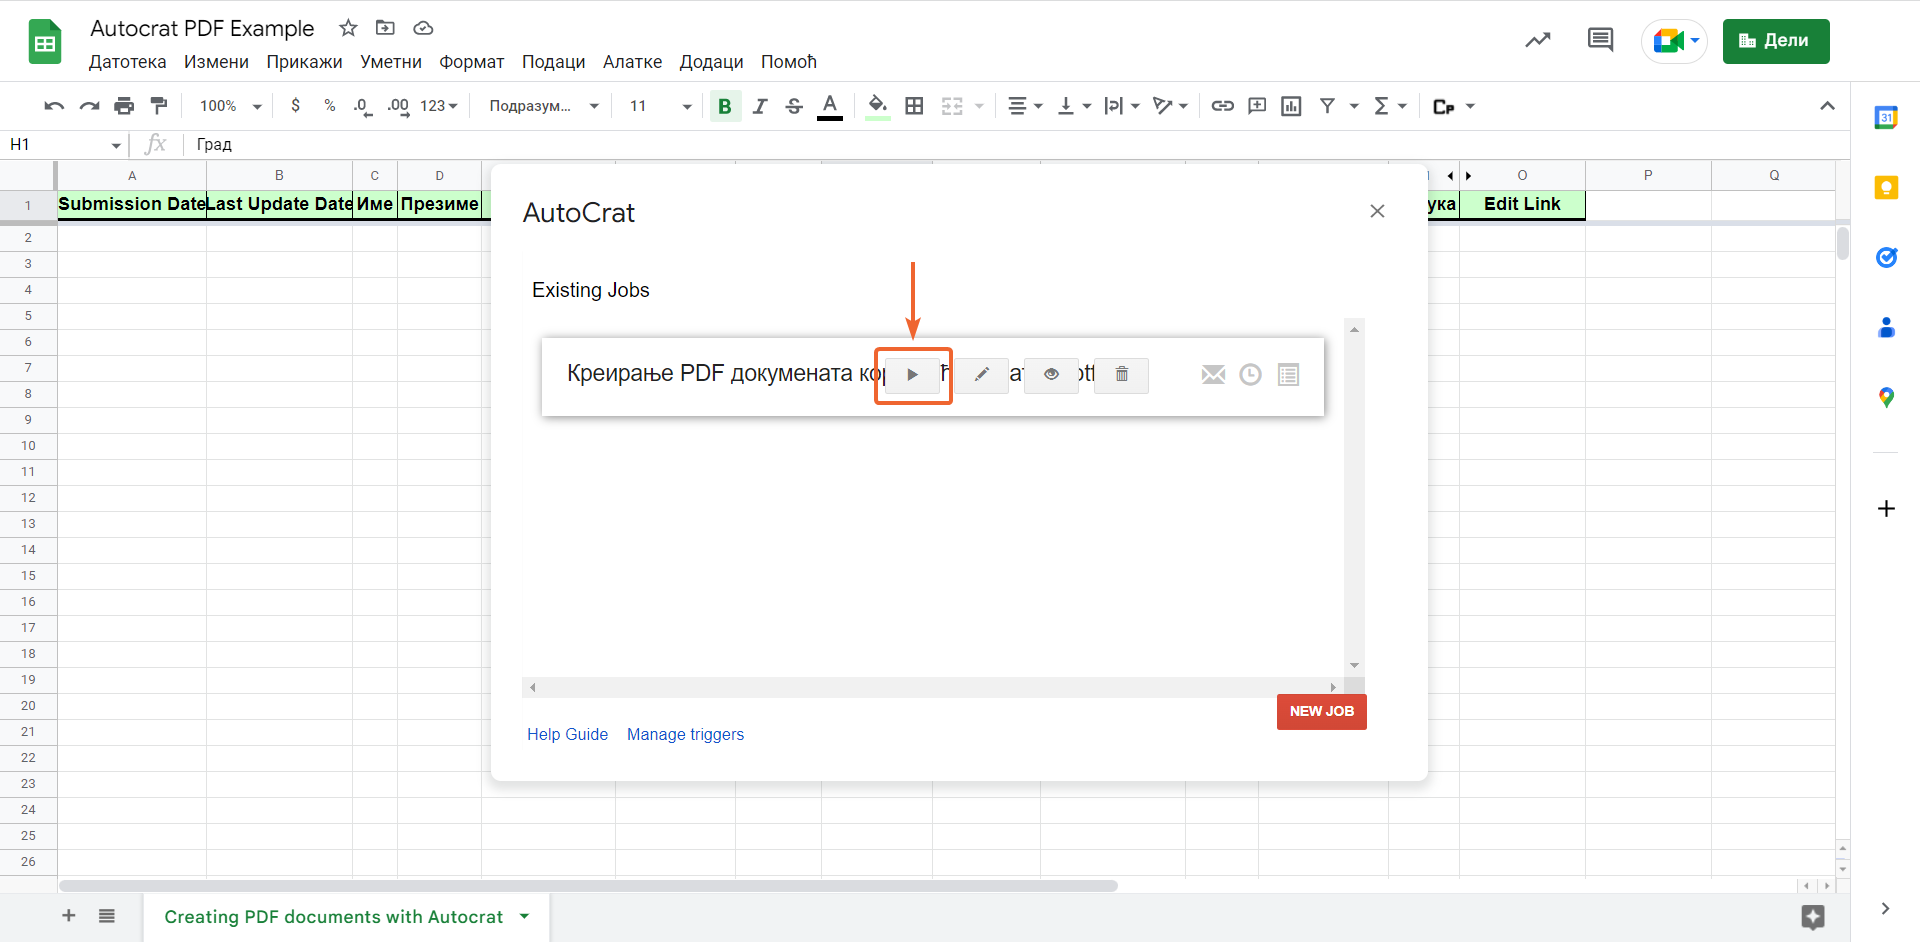Screen dimensions: 1920x942
Task: Print the spreadsheet
Action: (124, 106)
